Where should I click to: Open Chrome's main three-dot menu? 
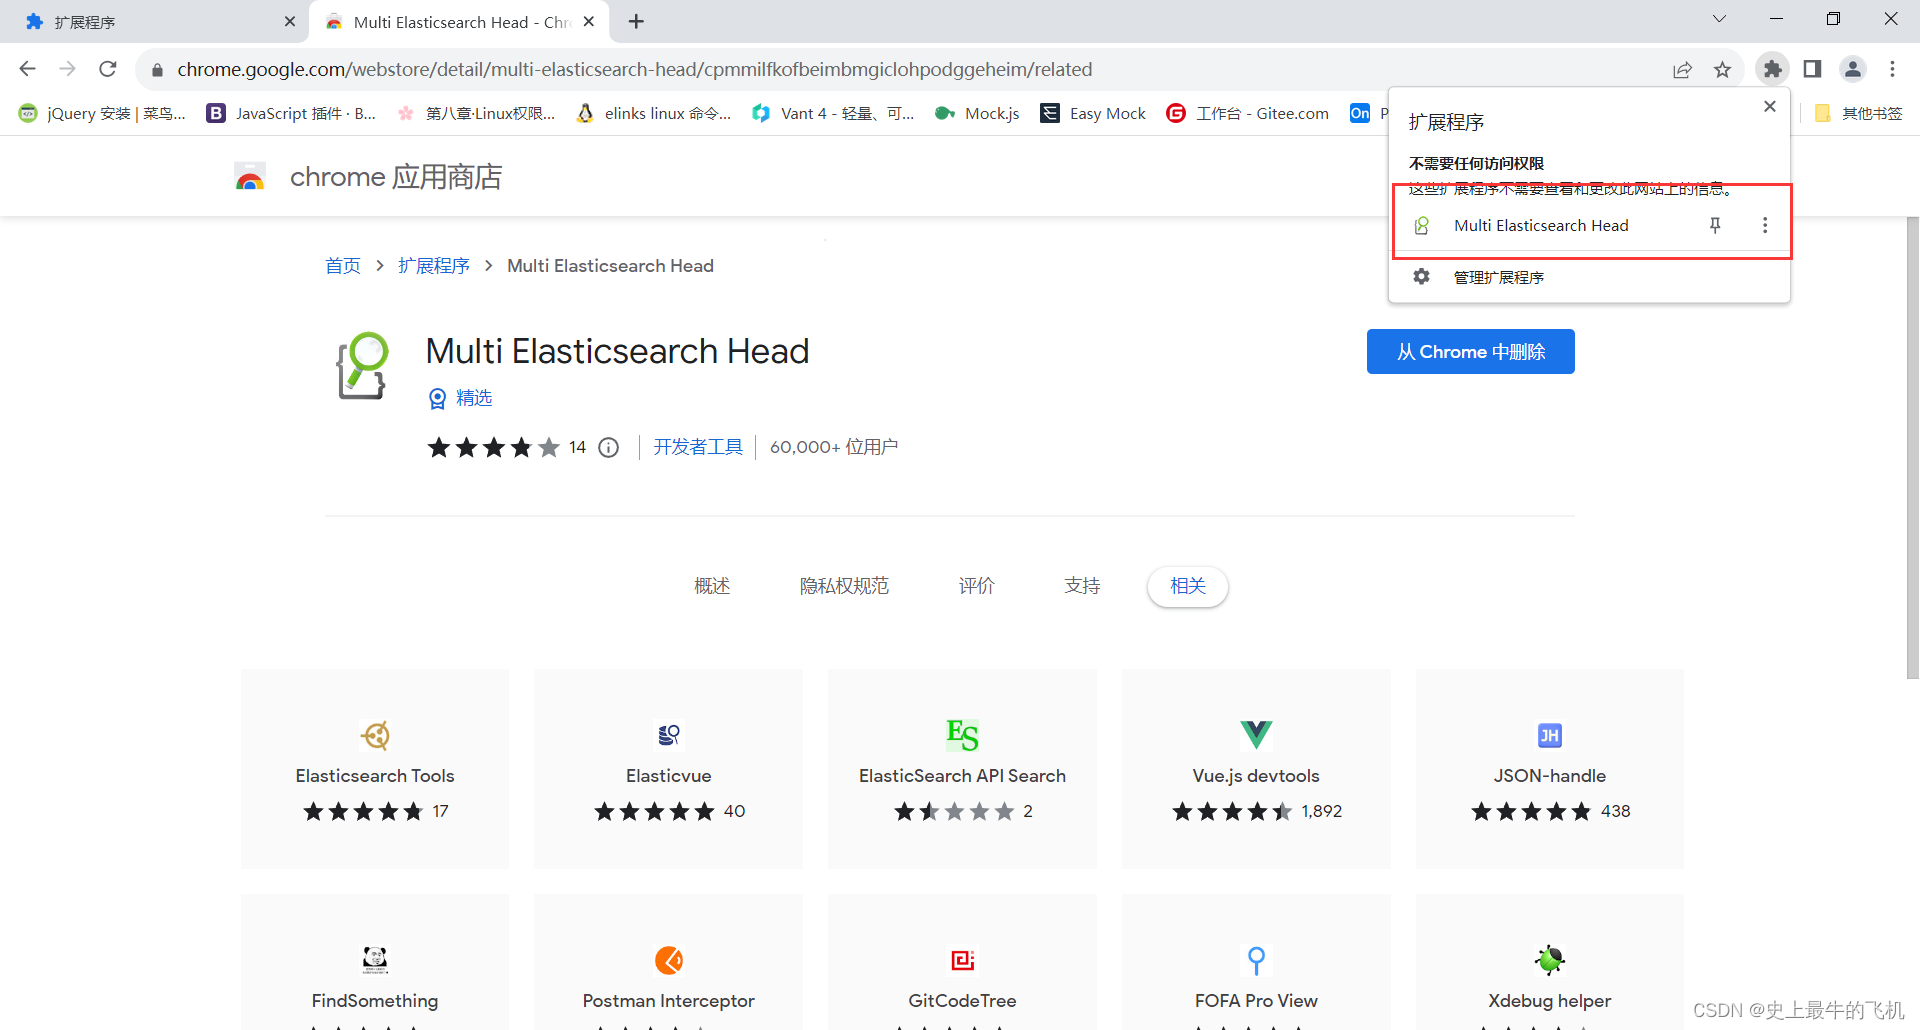tap(1893, 69)
